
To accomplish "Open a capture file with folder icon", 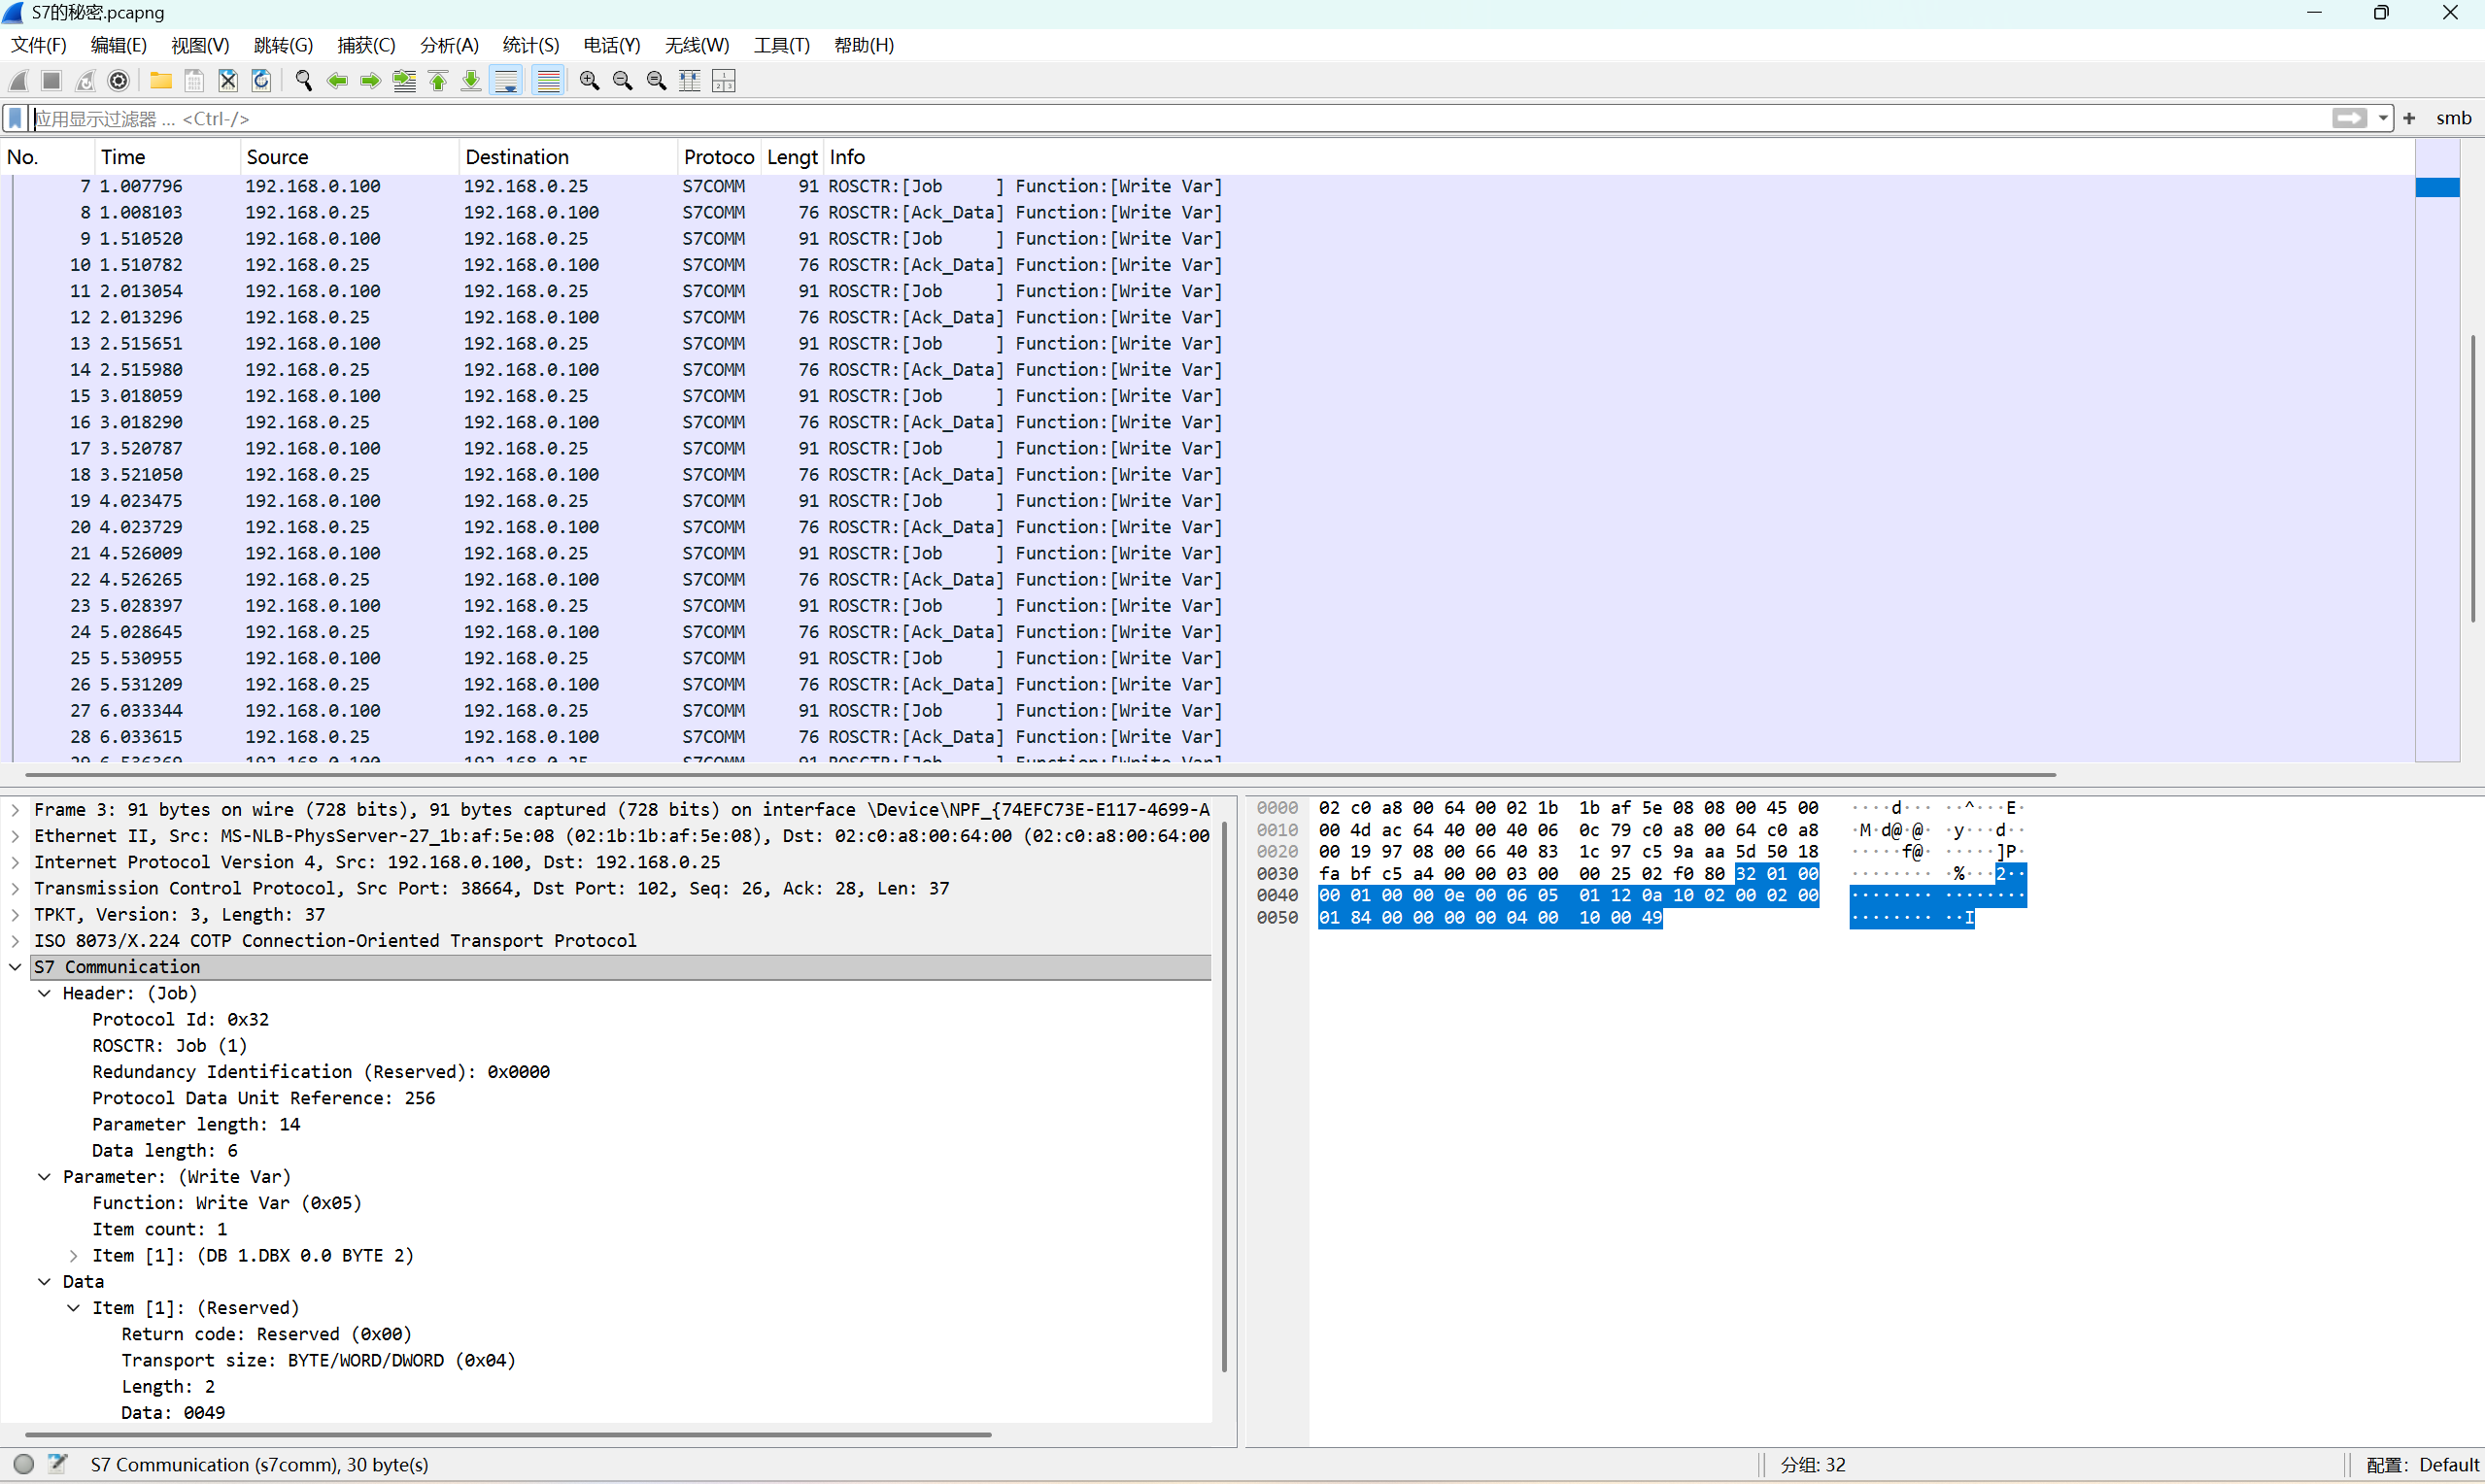I will (160, 81).
